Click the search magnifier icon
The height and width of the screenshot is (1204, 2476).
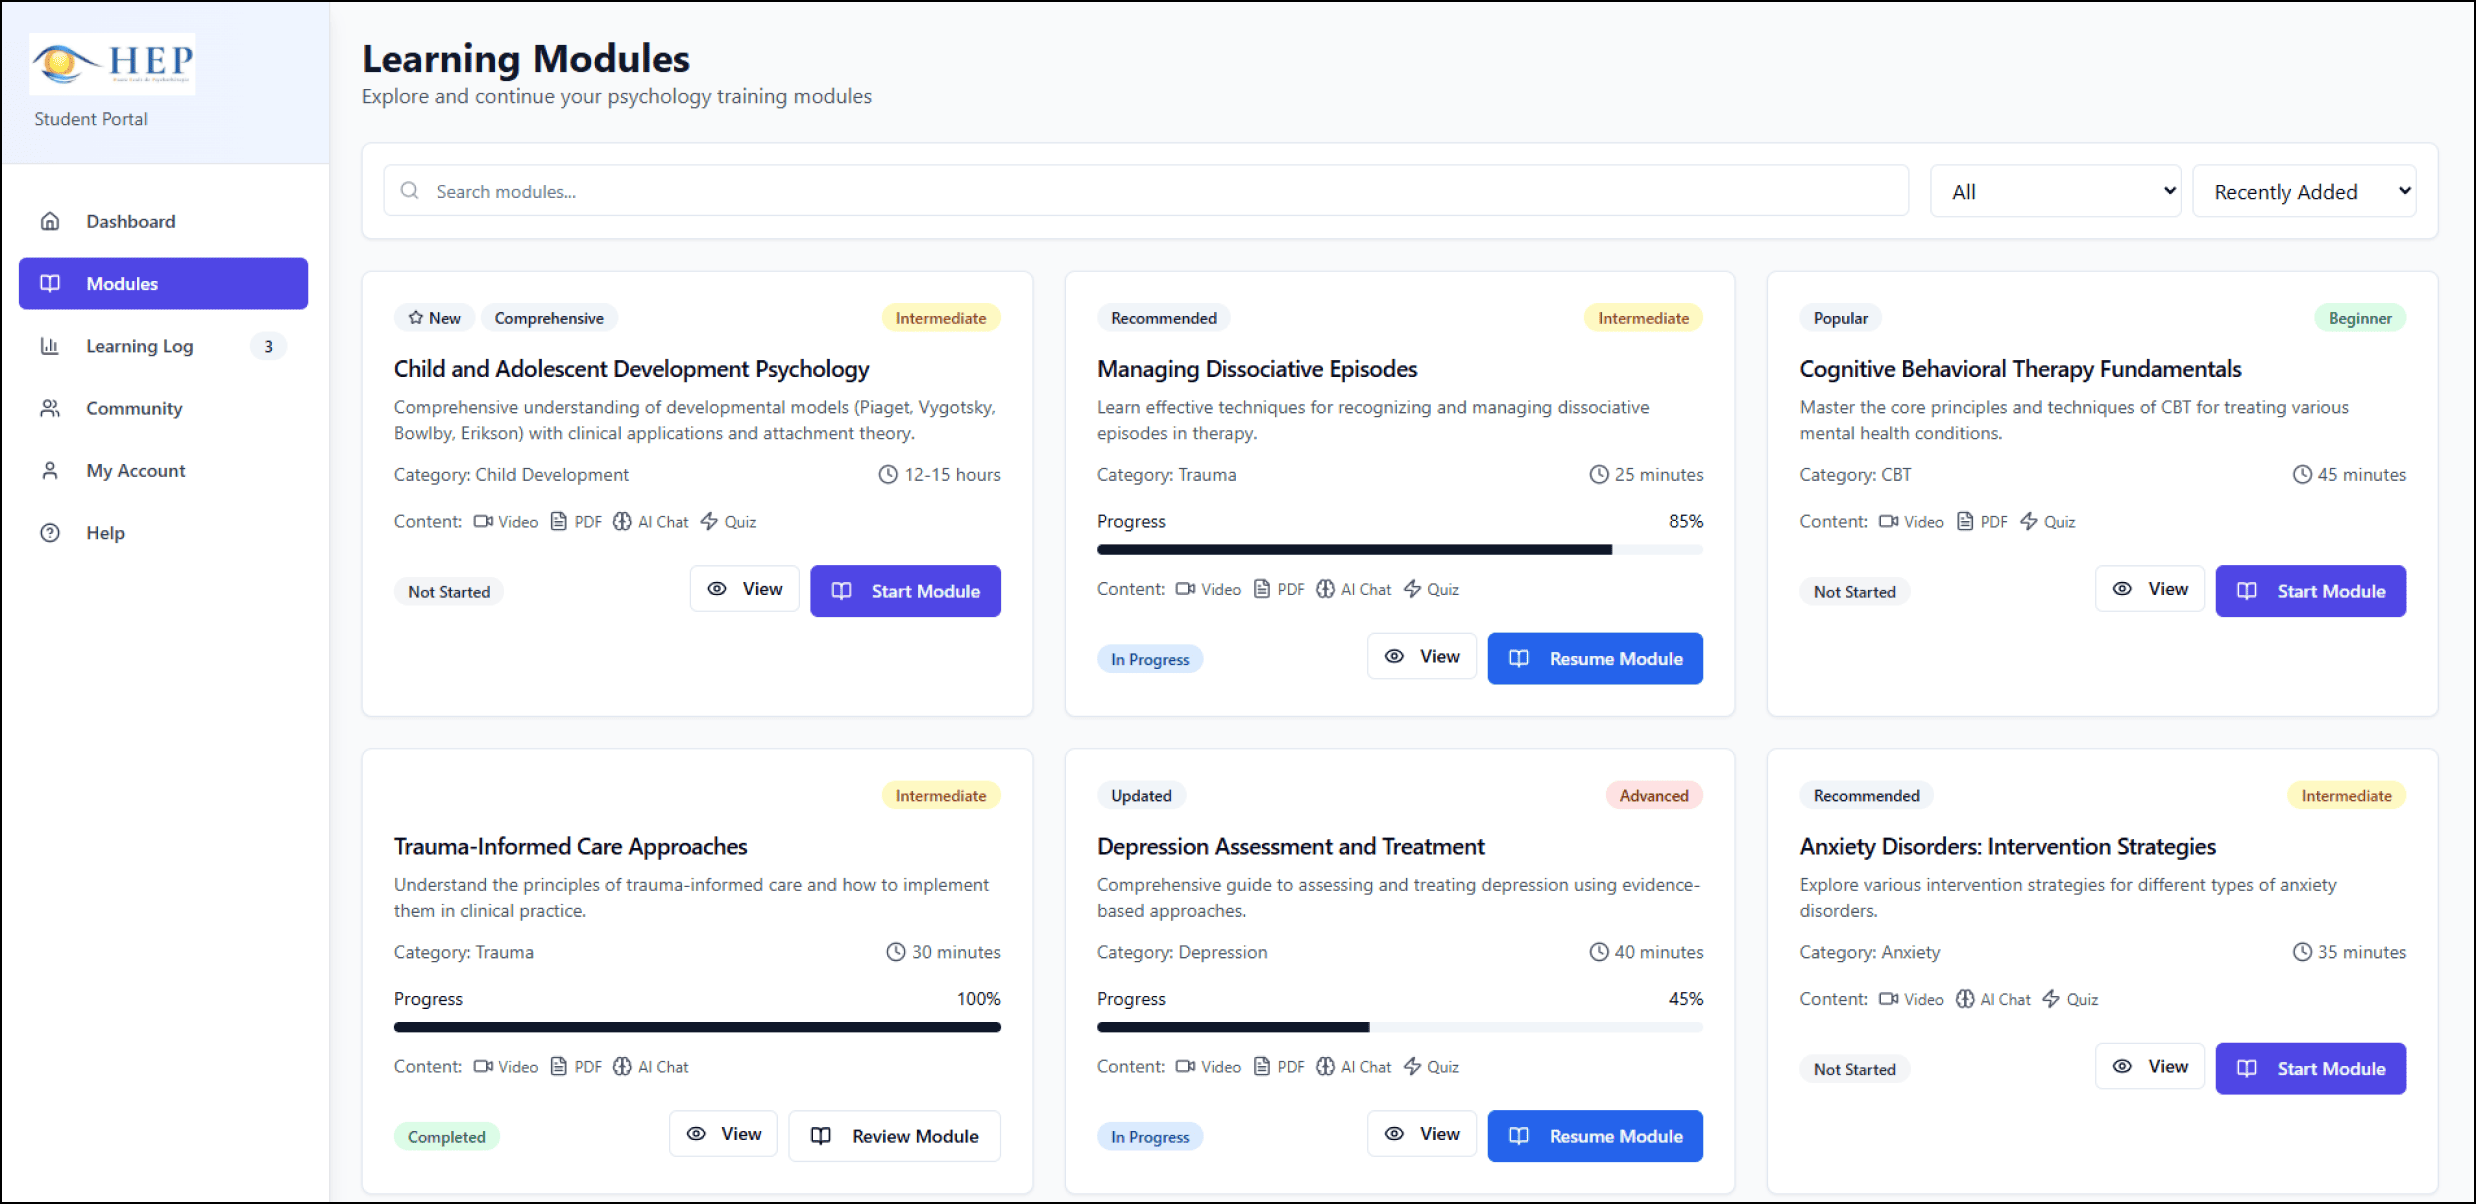pos(410,190)
